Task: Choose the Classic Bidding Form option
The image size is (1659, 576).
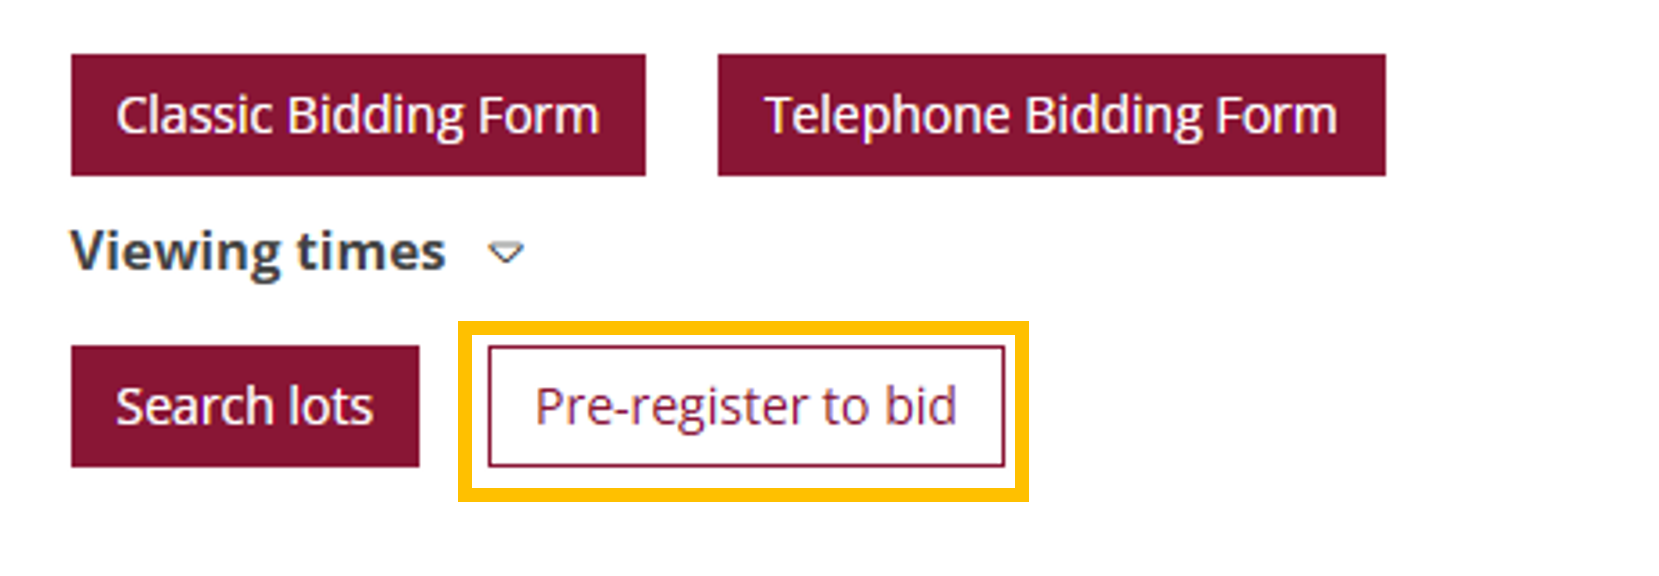Action: click(358, 115)
